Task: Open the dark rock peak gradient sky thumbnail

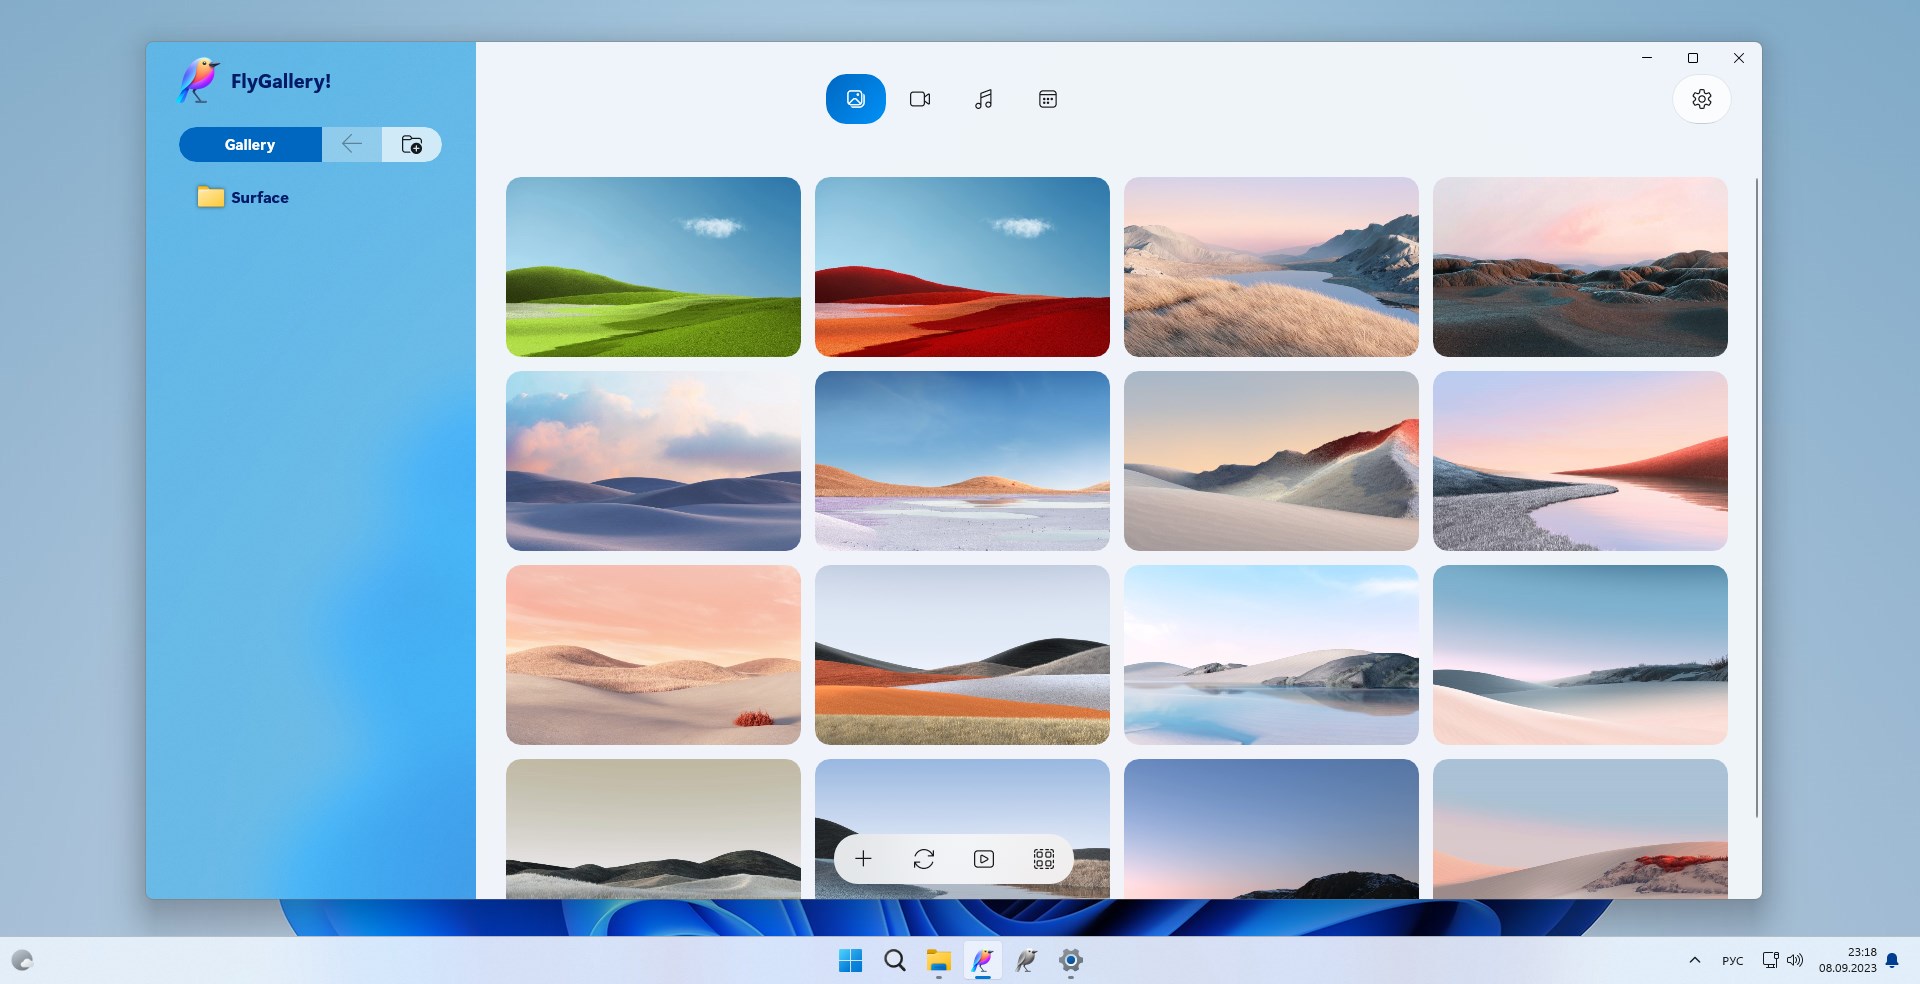Action: 1271,828
